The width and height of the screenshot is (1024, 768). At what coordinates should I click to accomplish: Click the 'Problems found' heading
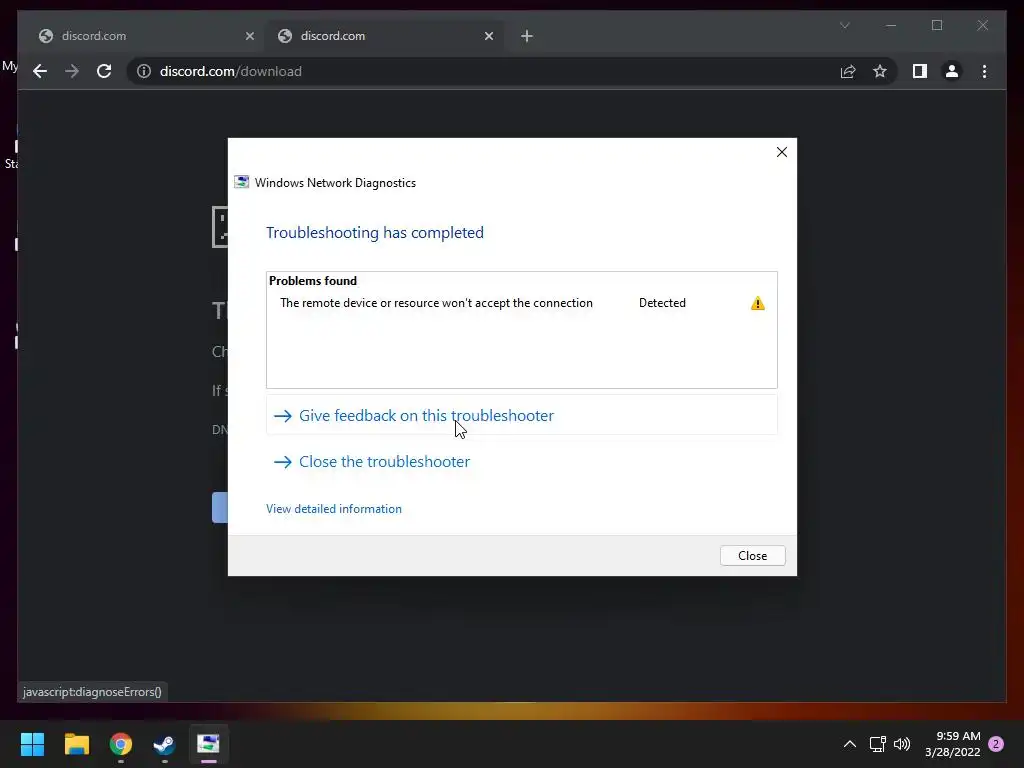[x=313, y=281]
